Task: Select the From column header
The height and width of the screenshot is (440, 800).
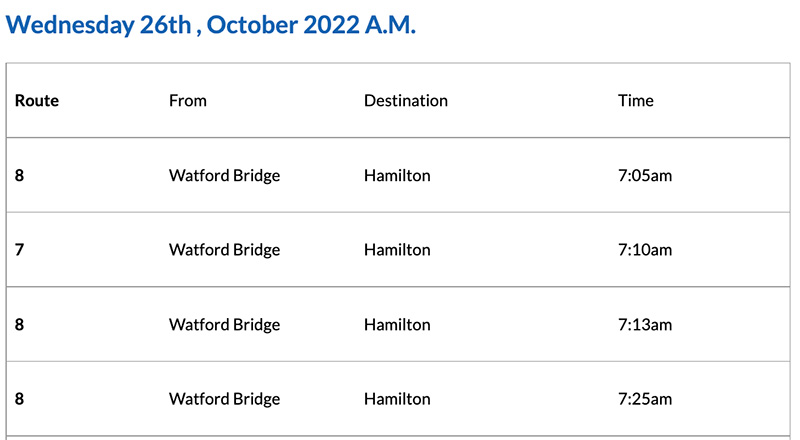Action: (x=188, y=100)
